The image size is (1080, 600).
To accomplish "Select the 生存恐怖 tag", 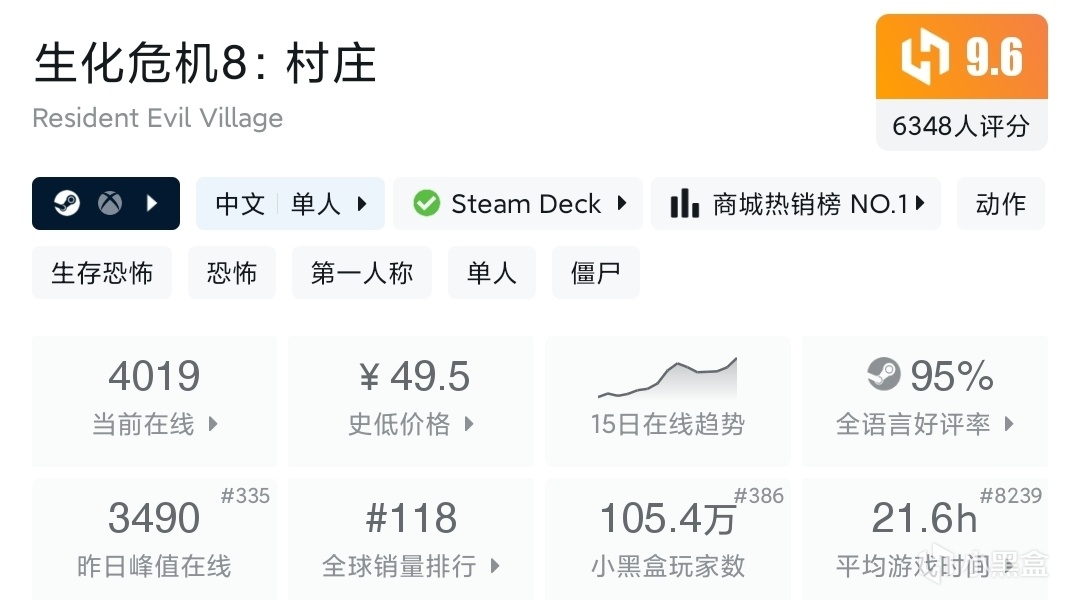I will pyautogui.click(x=102, y=273).
